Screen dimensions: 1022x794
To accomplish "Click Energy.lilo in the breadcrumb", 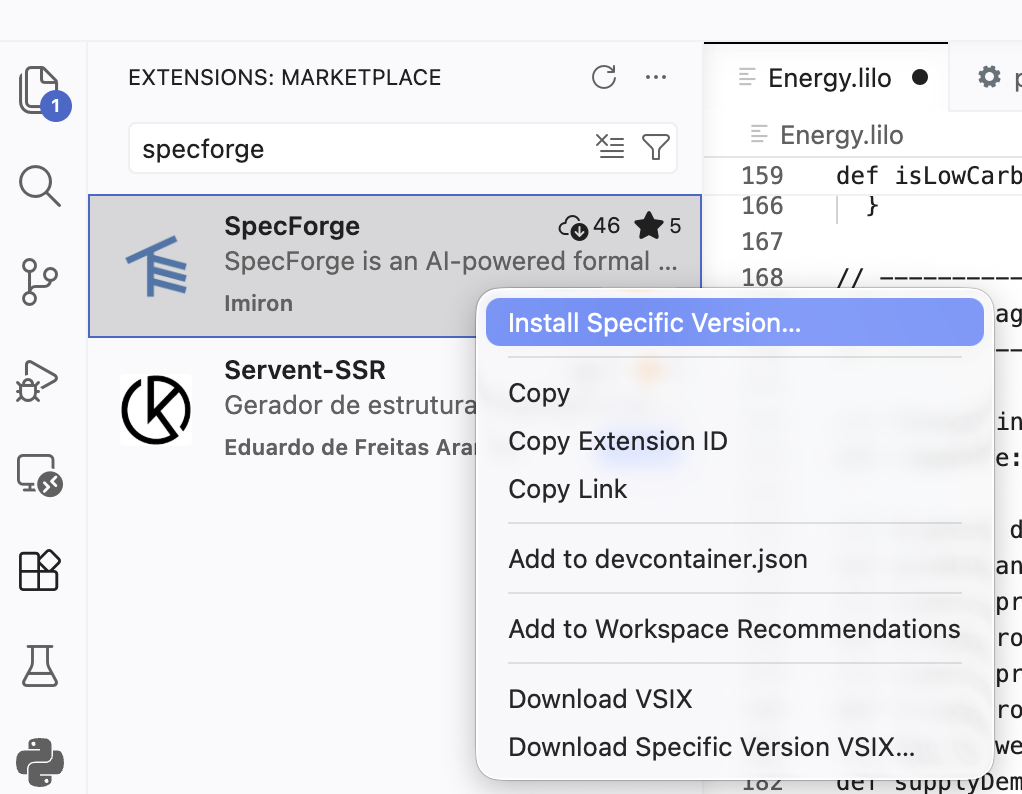I will point(841,135).
